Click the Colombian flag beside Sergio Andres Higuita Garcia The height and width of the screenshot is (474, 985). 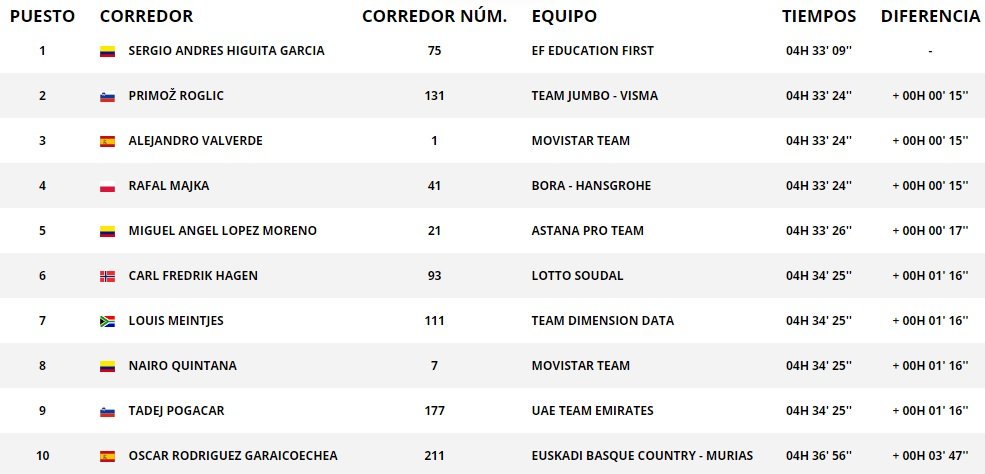107,51
